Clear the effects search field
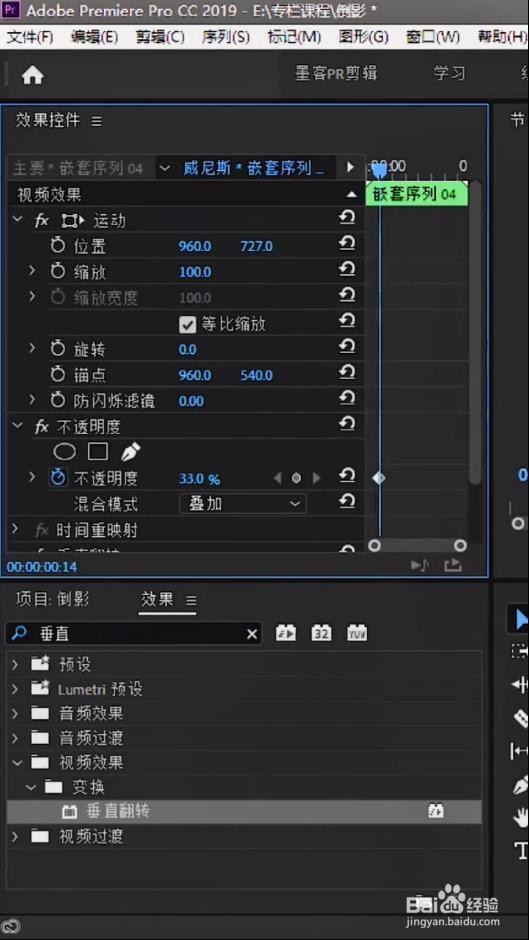The height and width of the screenshot is (940, 529). [x=253, y=634]
